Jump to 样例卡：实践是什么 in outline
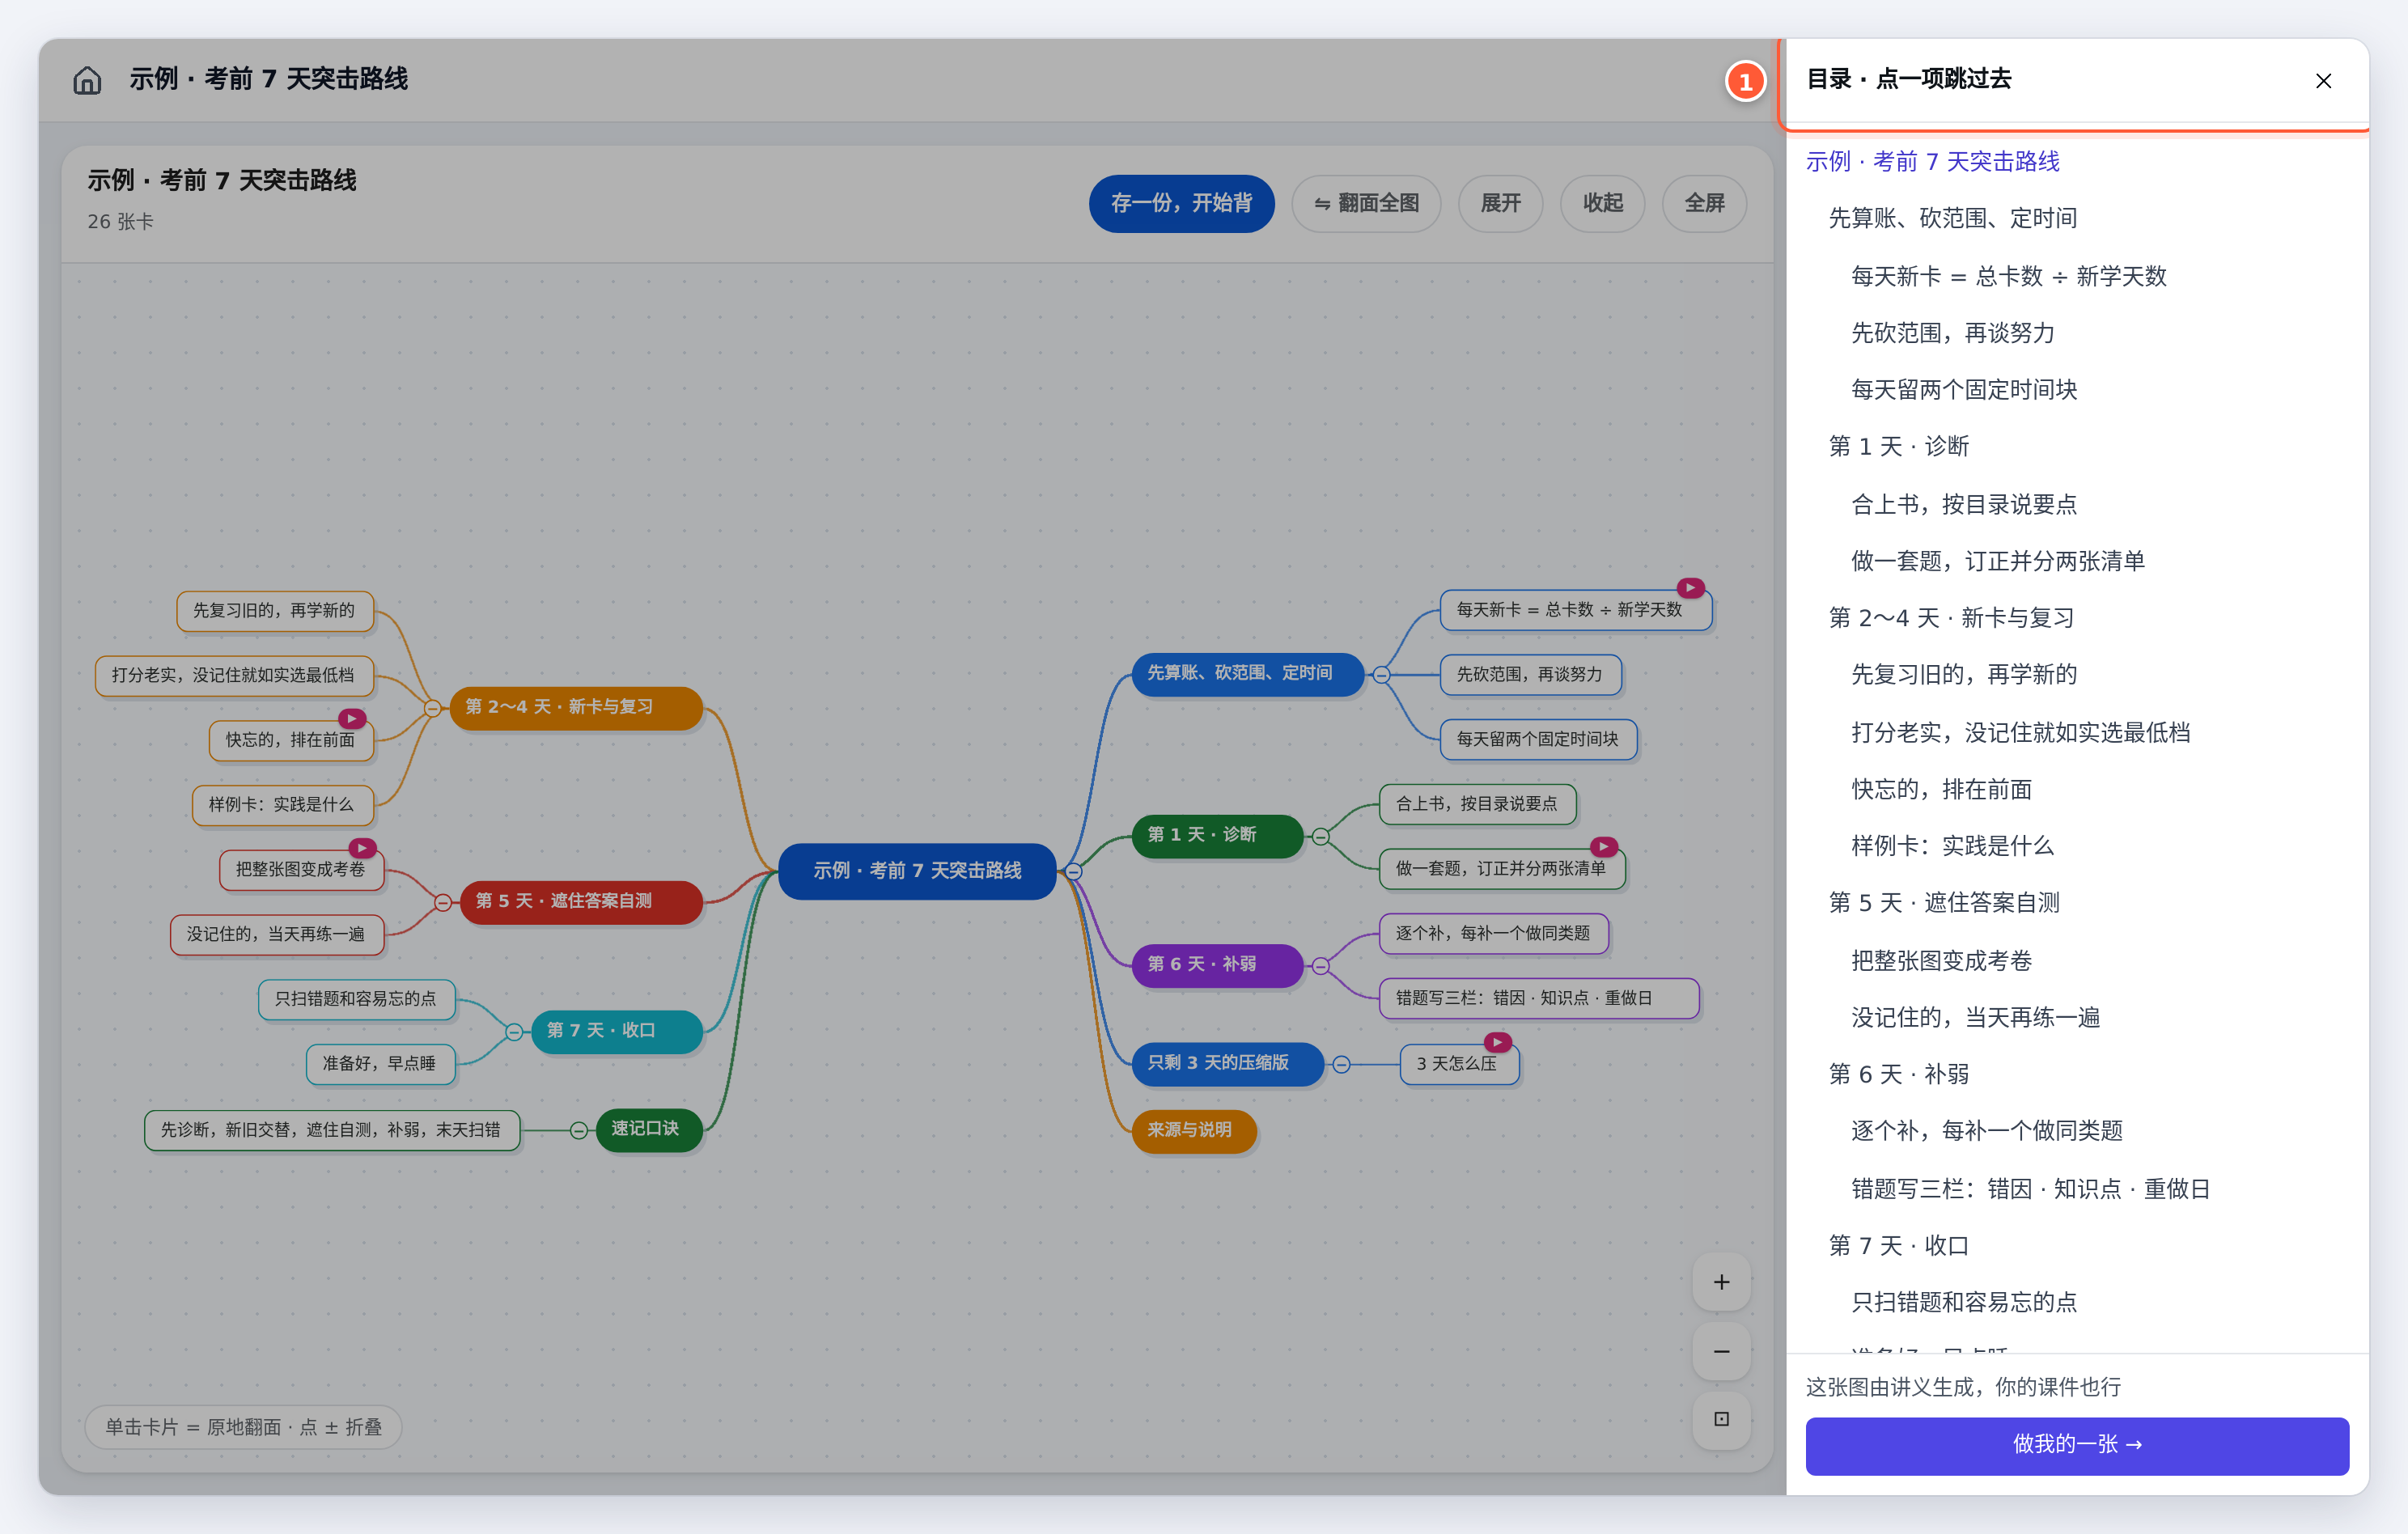Viewport: 2408px width, 1534px height. point(1952,846)
